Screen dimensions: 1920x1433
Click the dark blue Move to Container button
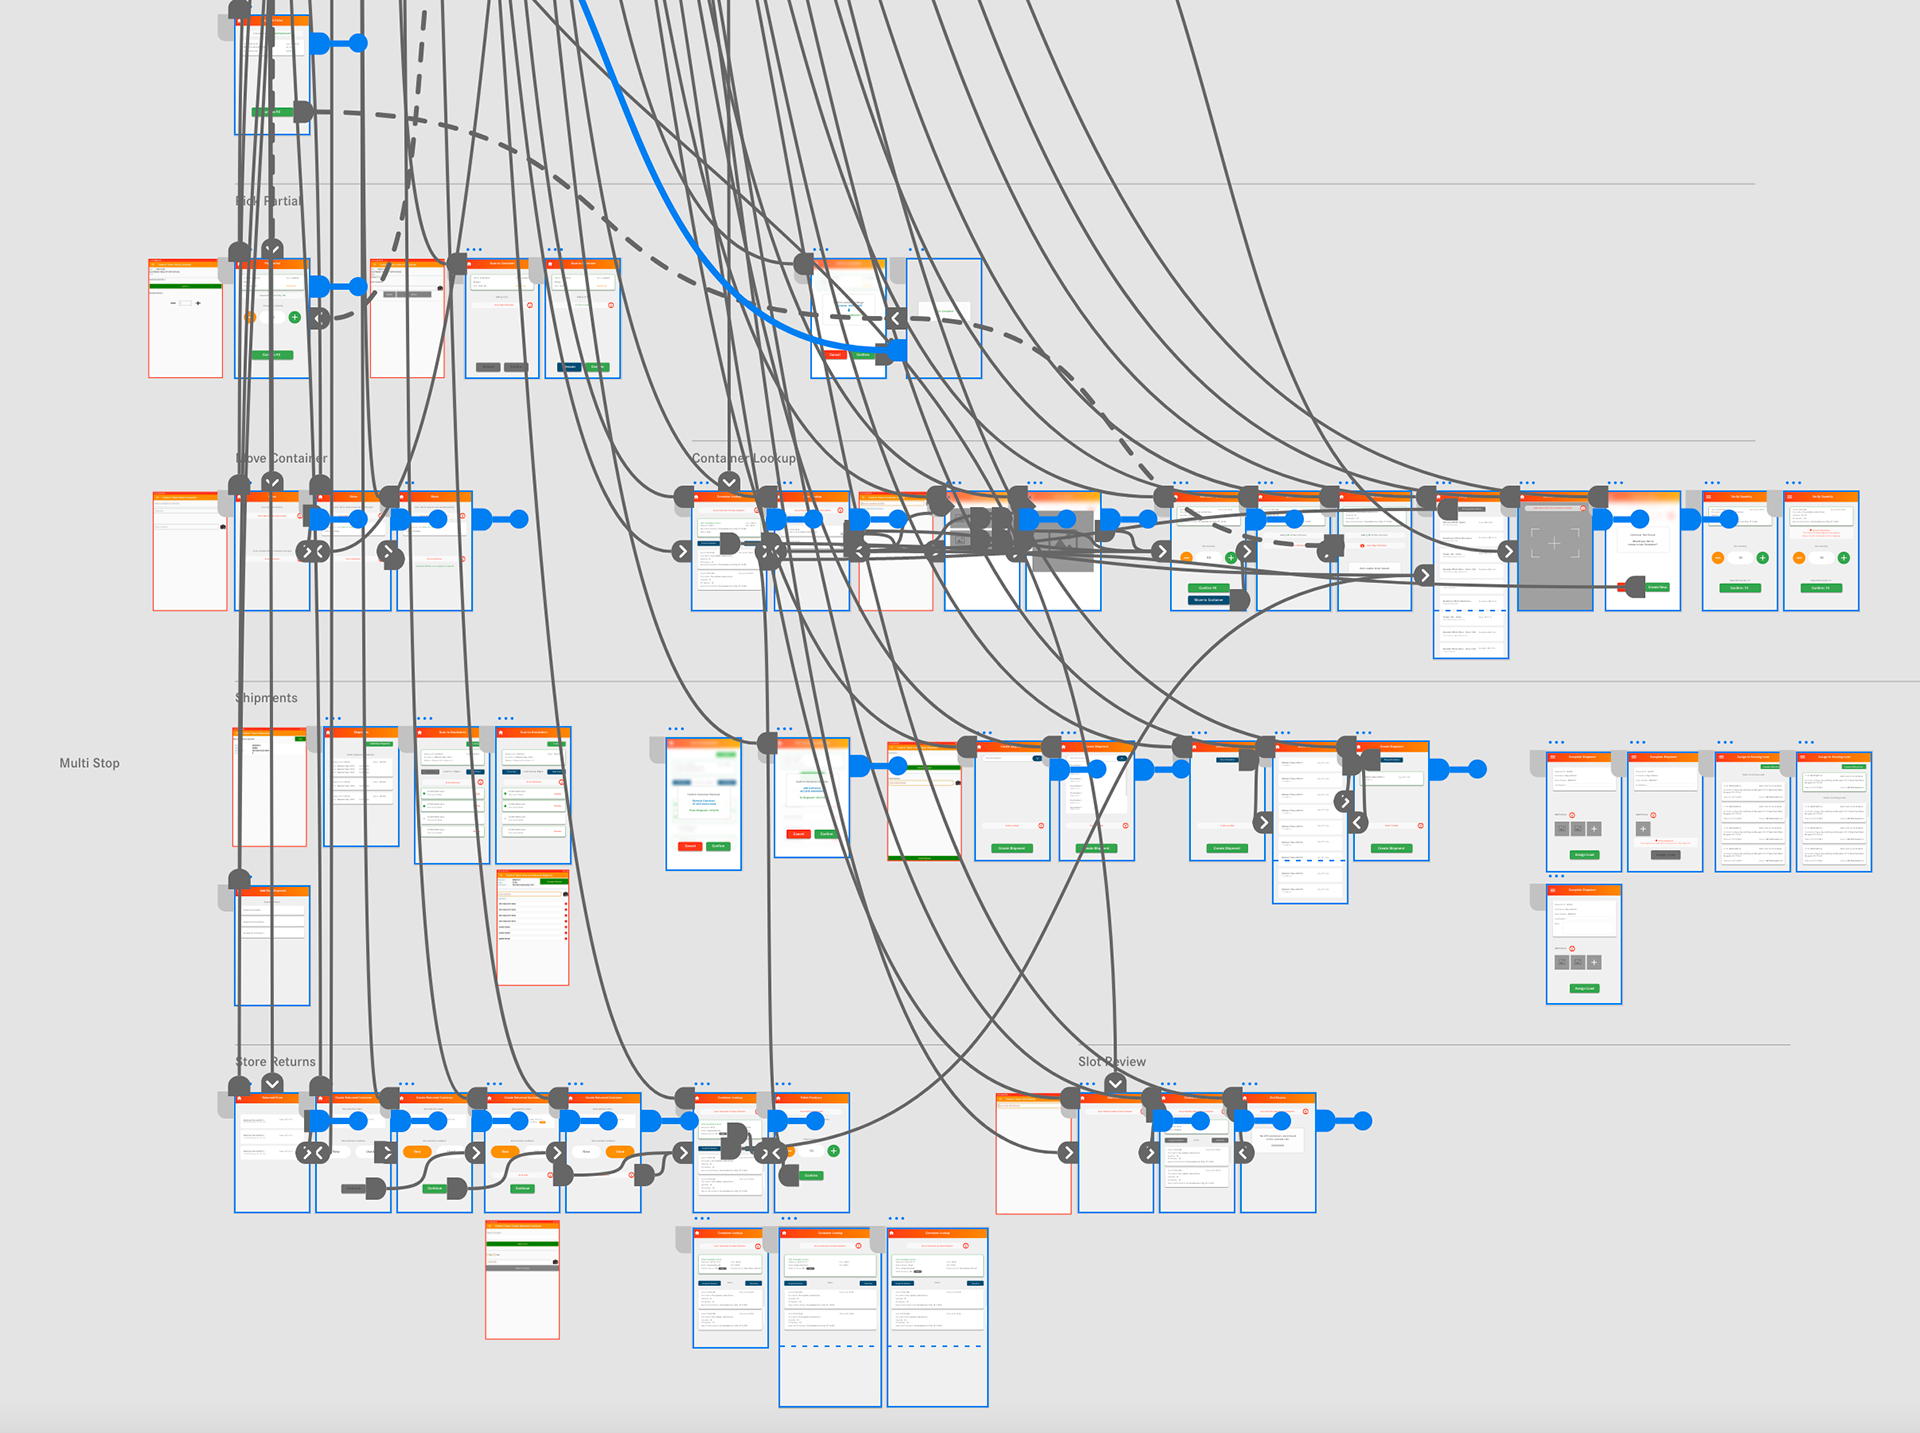click(1207, 600)
